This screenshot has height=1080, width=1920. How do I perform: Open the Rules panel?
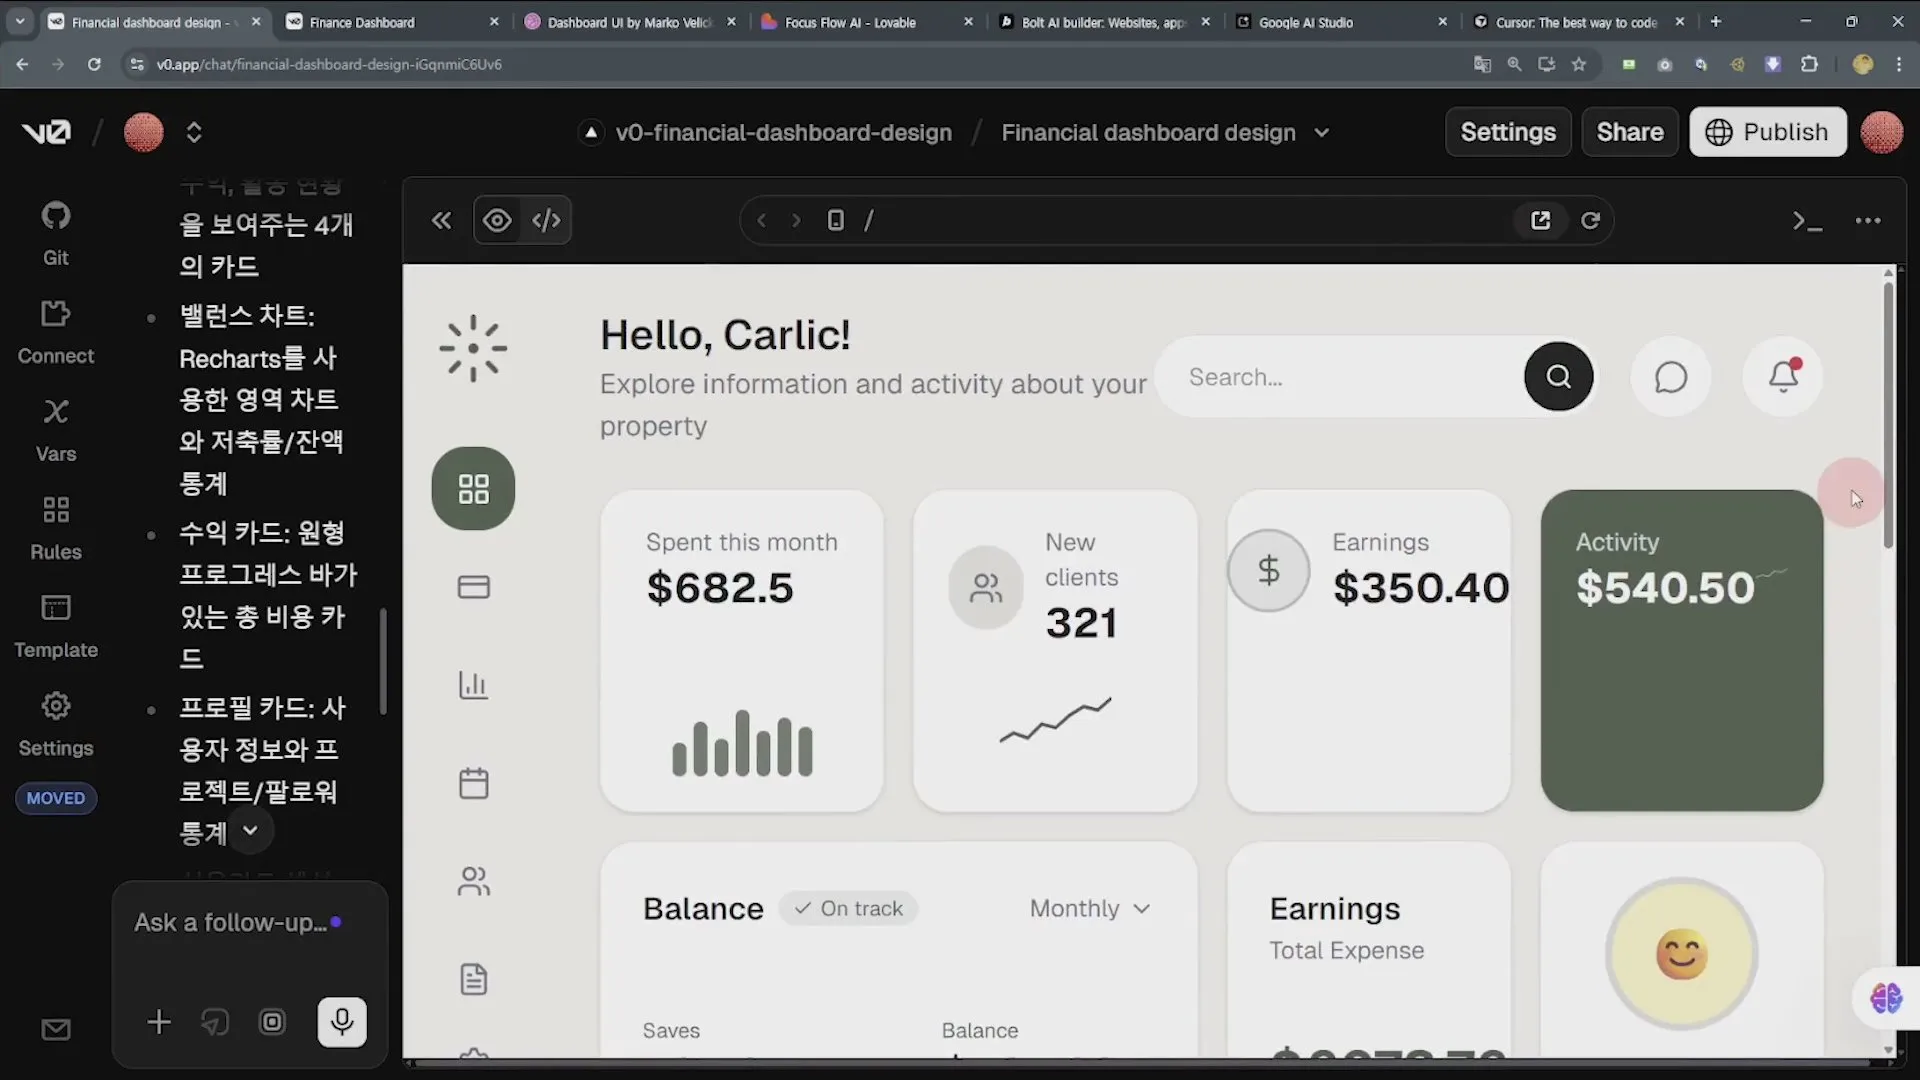point(56,528)
